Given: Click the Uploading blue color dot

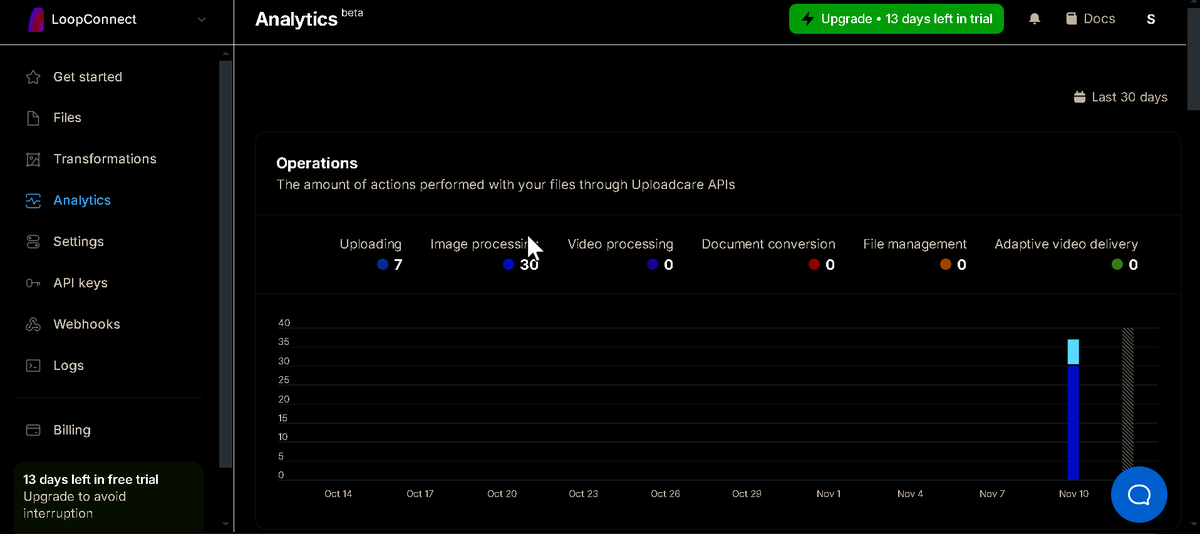Looking at the screenshot, I should coord(383,265).
